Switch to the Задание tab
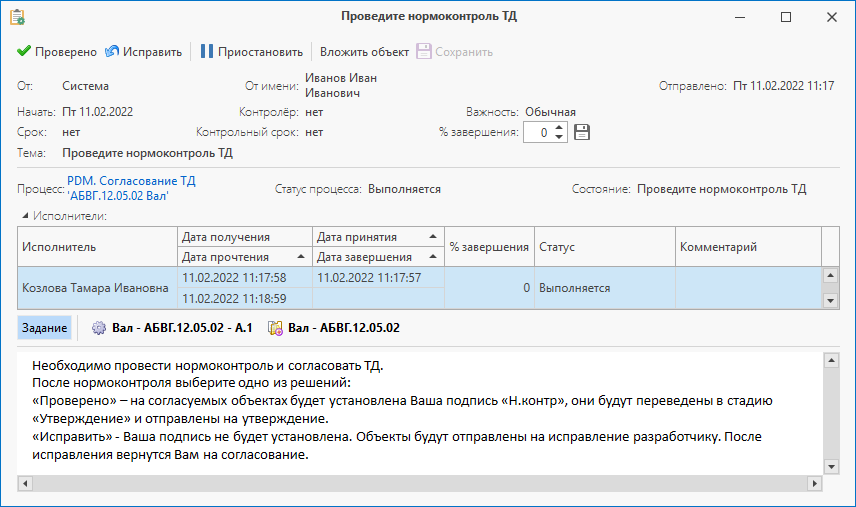 (44, 328)
